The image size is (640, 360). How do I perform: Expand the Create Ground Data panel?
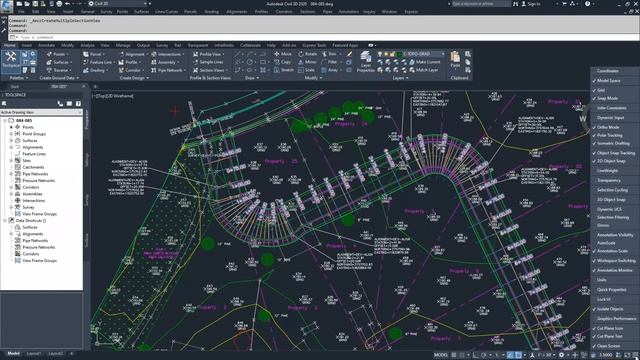pos(59,78)
